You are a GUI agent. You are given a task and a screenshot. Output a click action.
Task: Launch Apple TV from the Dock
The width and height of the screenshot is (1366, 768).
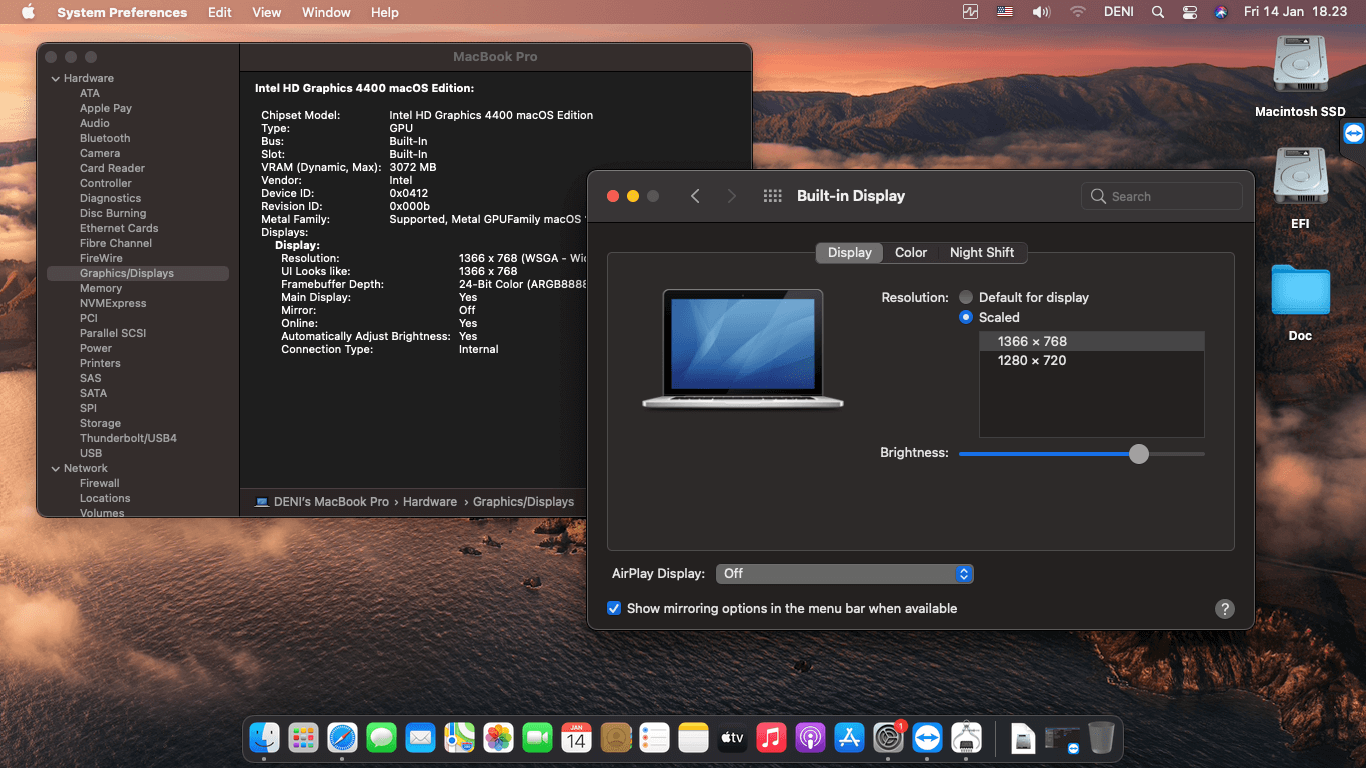[x=732, y=738]
